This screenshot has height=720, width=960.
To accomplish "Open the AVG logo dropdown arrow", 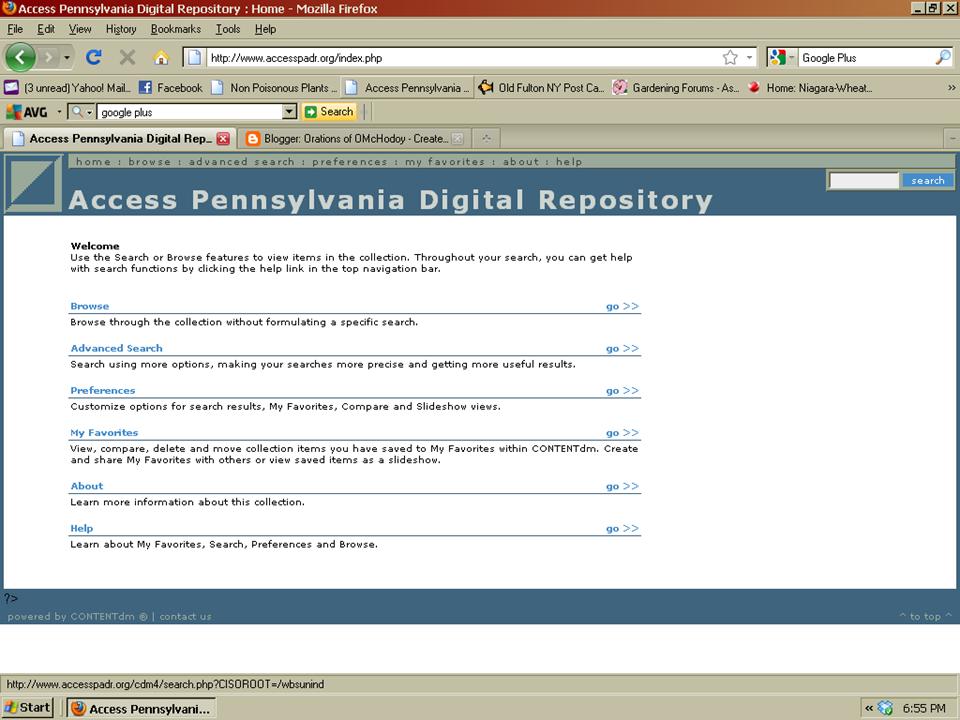I will 59,111.
